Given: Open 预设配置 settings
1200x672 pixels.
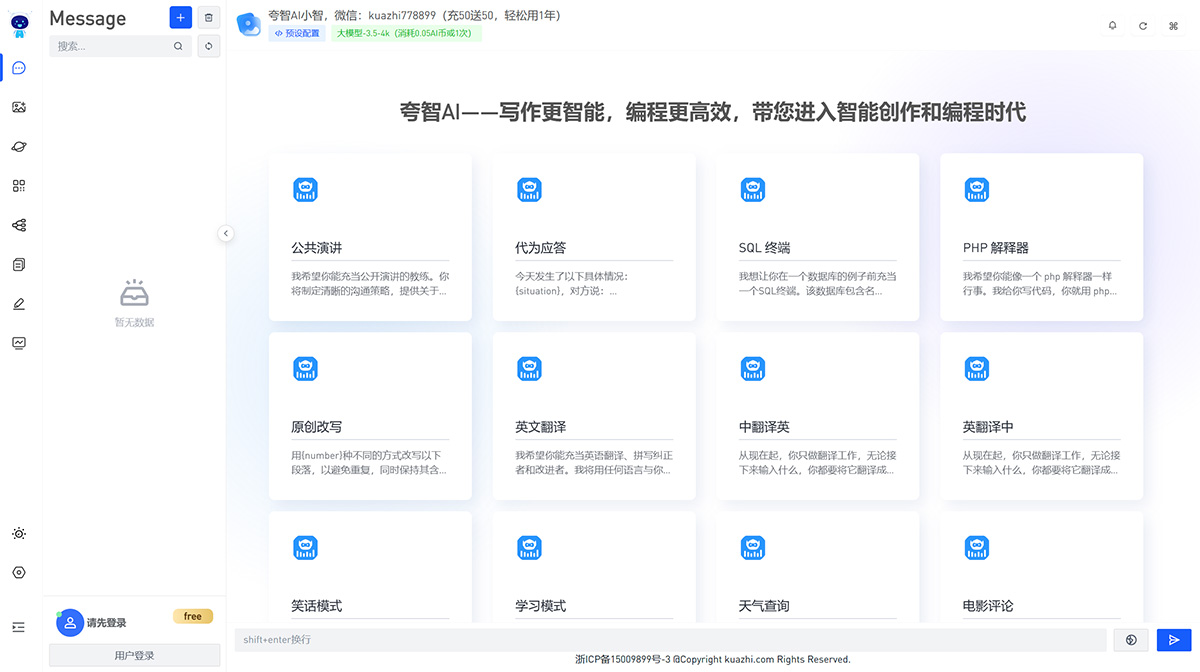Looking at the screenshot, I should pyautogui.click(x=300, y=33).
